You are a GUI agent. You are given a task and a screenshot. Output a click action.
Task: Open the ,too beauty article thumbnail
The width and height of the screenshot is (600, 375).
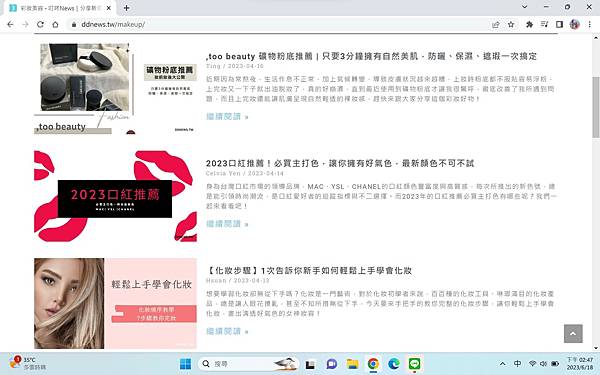tap(115, 88)
